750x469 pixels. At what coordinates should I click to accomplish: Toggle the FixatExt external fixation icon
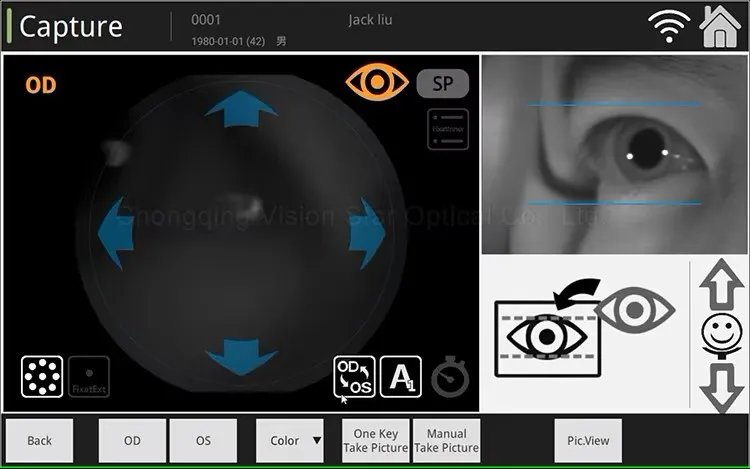(x=89, y=377)
